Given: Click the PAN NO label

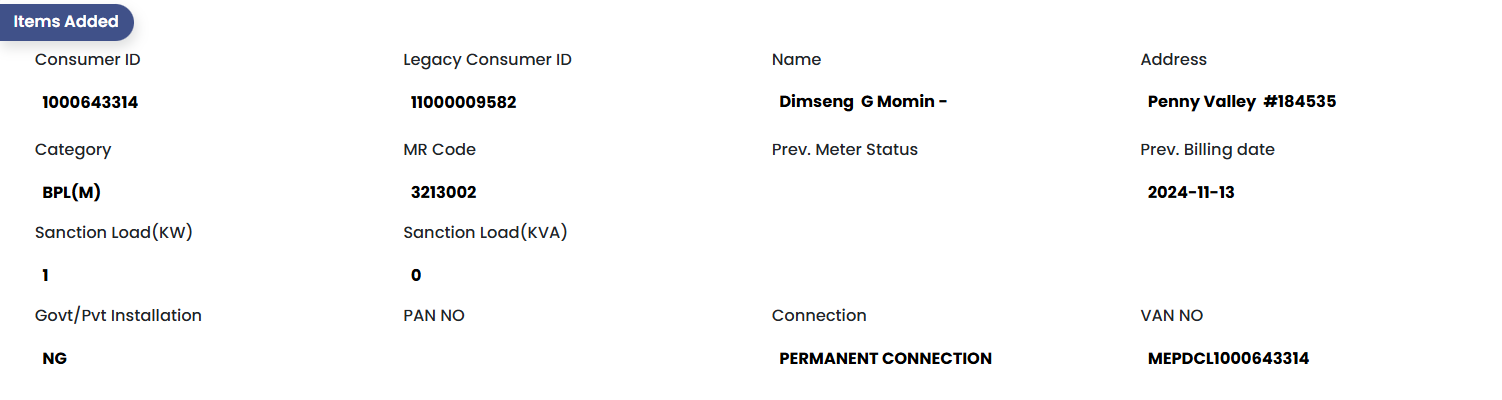Looking at the screenshot, I should tap(434, 316).
